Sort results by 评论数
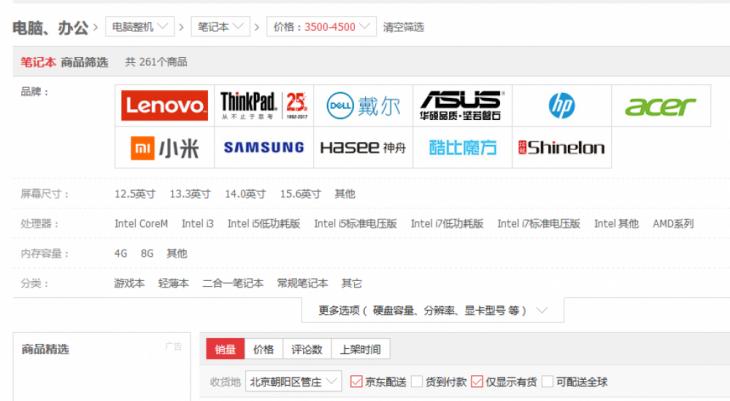This screenshot has width=730, height=401. 307,349
